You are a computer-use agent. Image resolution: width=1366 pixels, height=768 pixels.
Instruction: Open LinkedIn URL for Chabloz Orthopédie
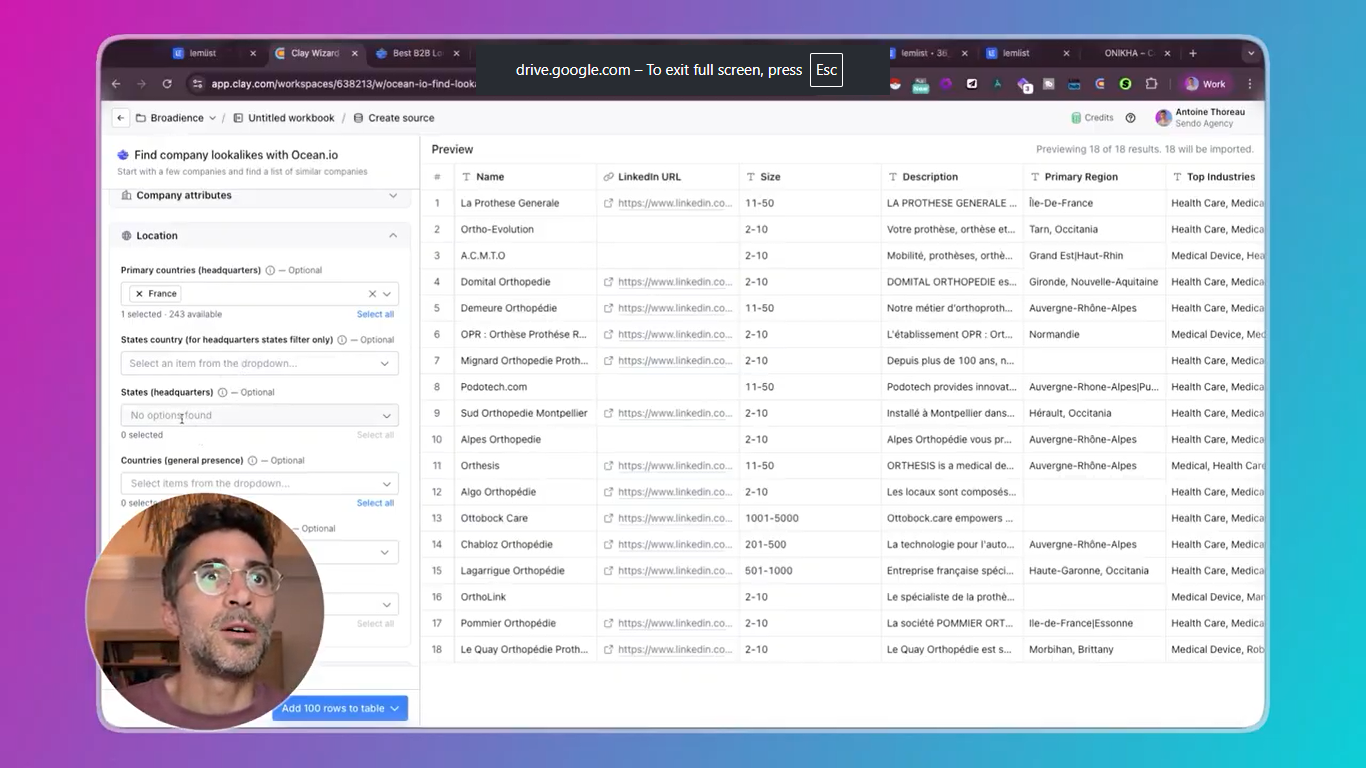(x=675, y=545)
